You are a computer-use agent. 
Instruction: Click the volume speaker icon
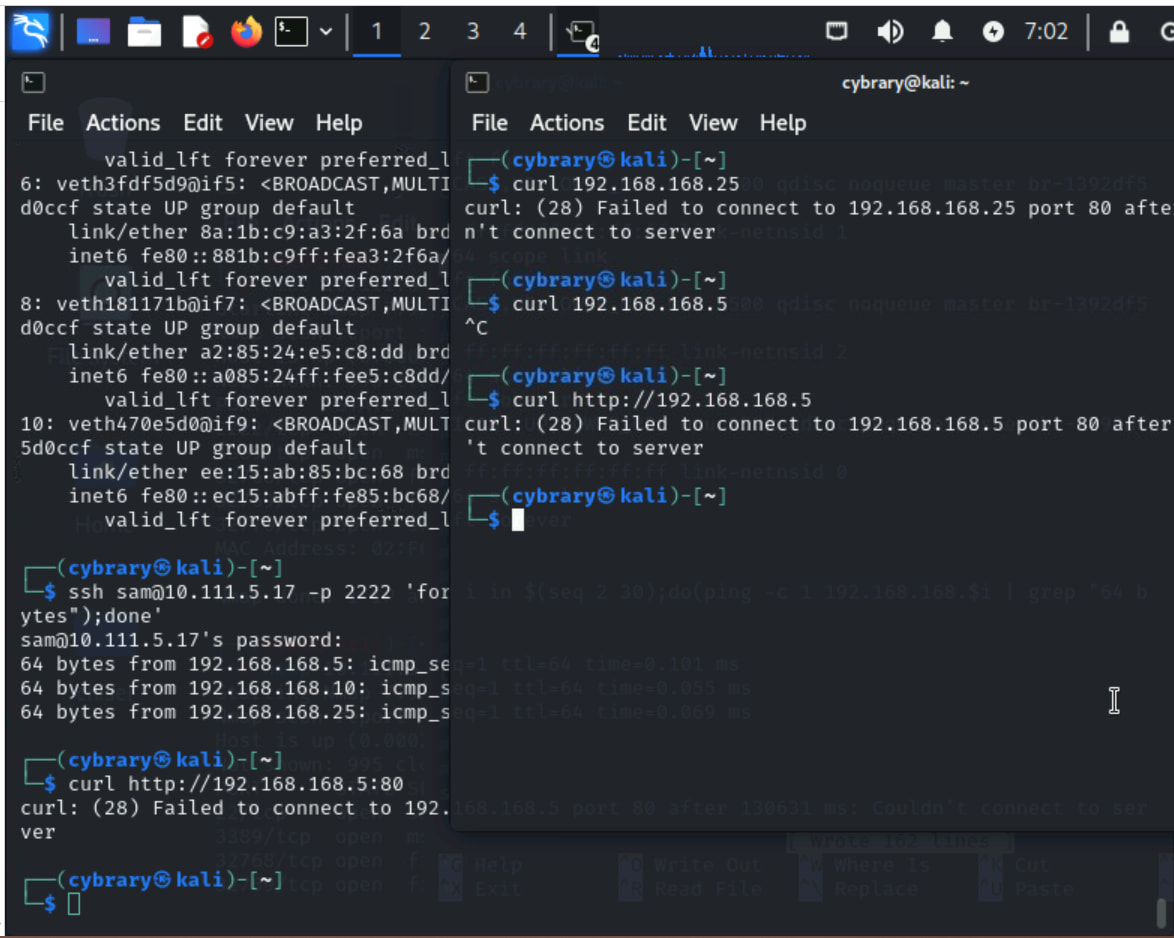(889, 32)
